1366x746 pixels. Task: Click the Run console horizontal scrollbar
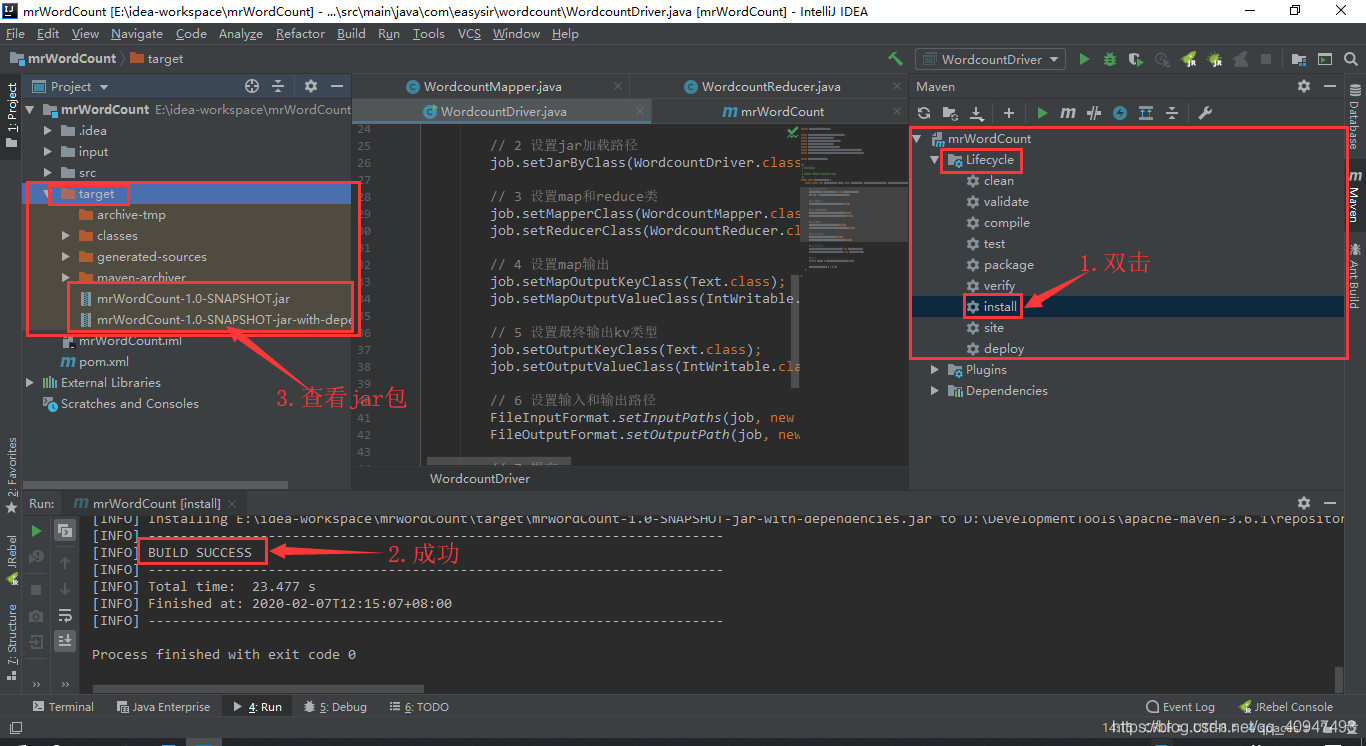[x=260, y=689]
